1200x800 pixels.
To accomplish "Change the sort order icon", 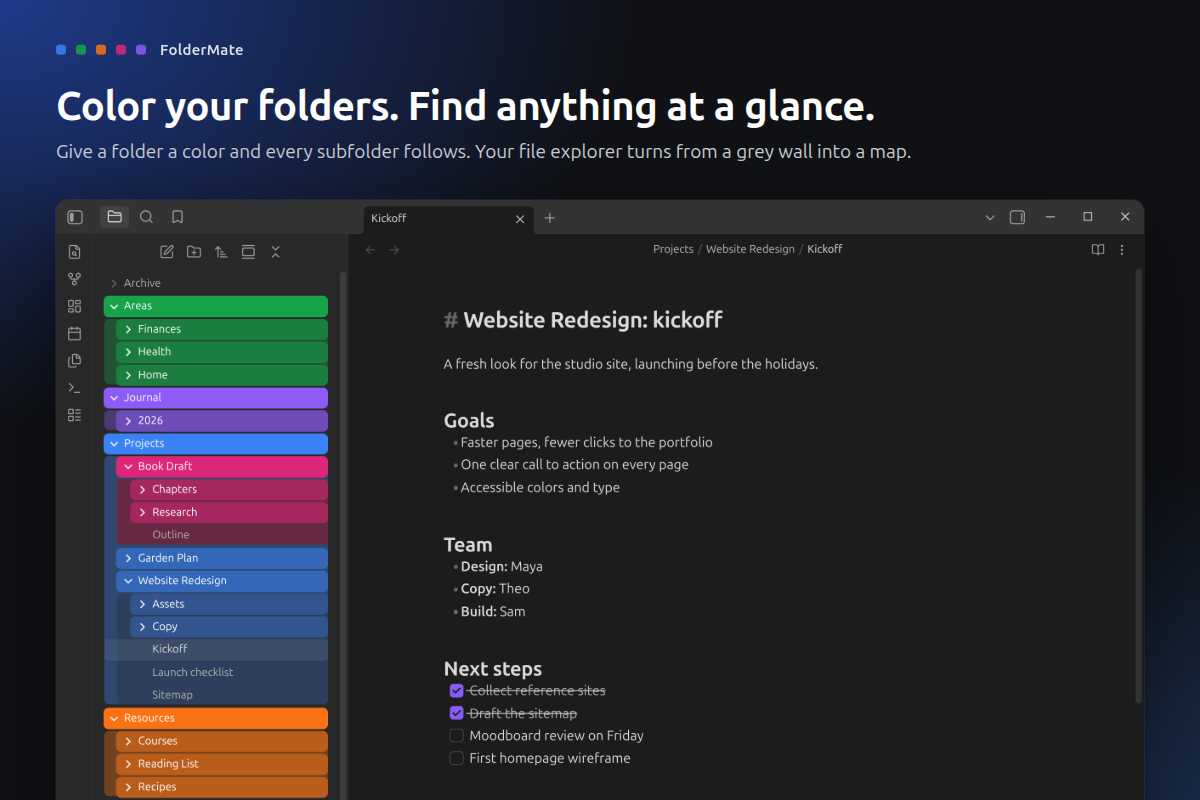I will click(x=221, y=252).
